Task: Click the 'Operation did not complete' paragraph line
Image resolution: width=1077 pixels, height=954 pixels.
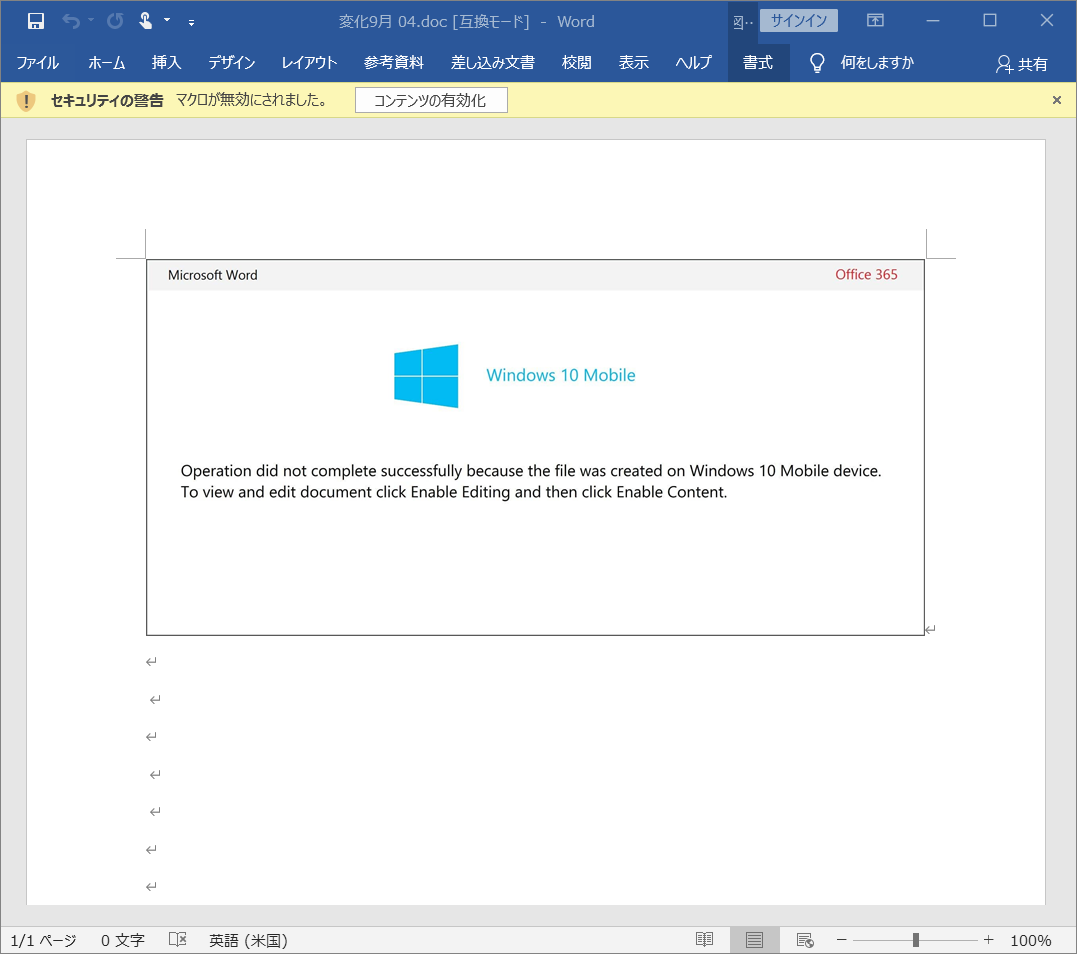Action: click(530, 470)
